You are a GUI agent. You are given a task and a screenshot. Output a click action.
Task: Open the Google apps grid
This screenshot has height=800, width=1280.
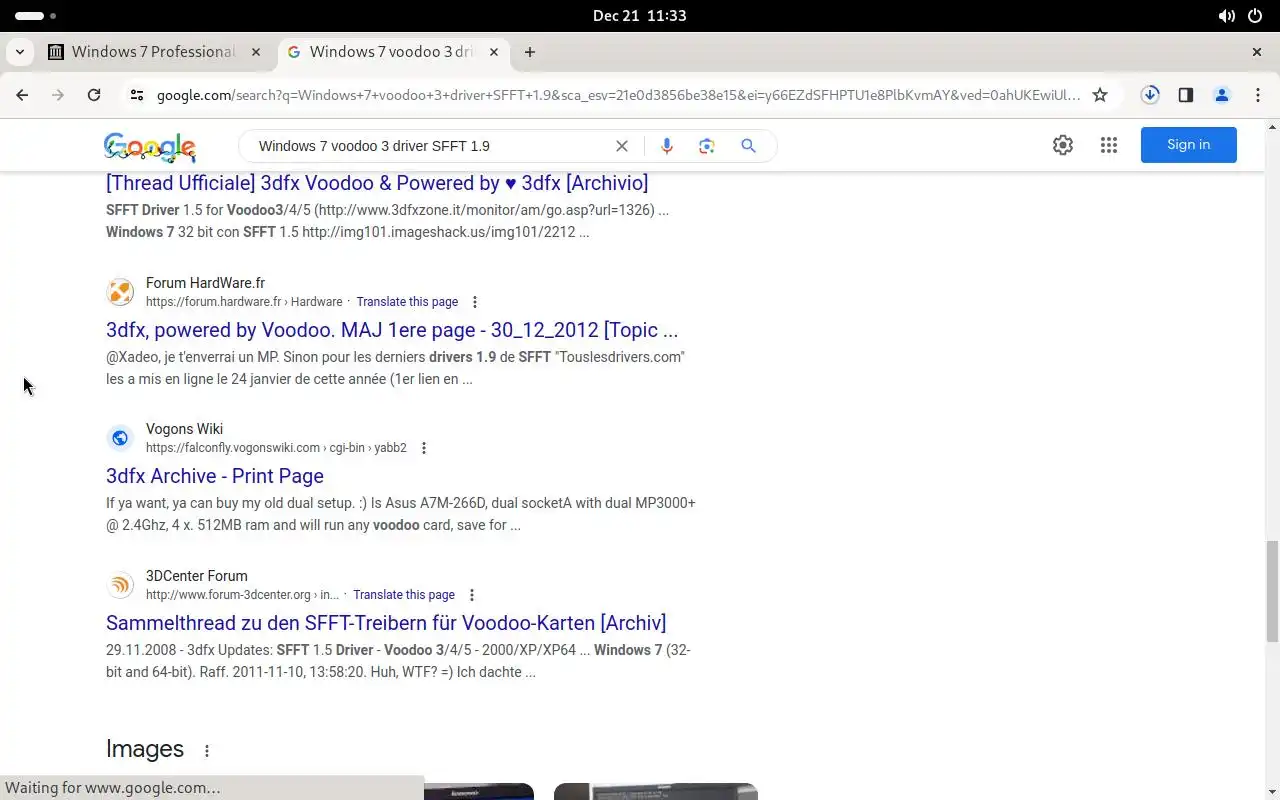click(x=1109, y=145)
